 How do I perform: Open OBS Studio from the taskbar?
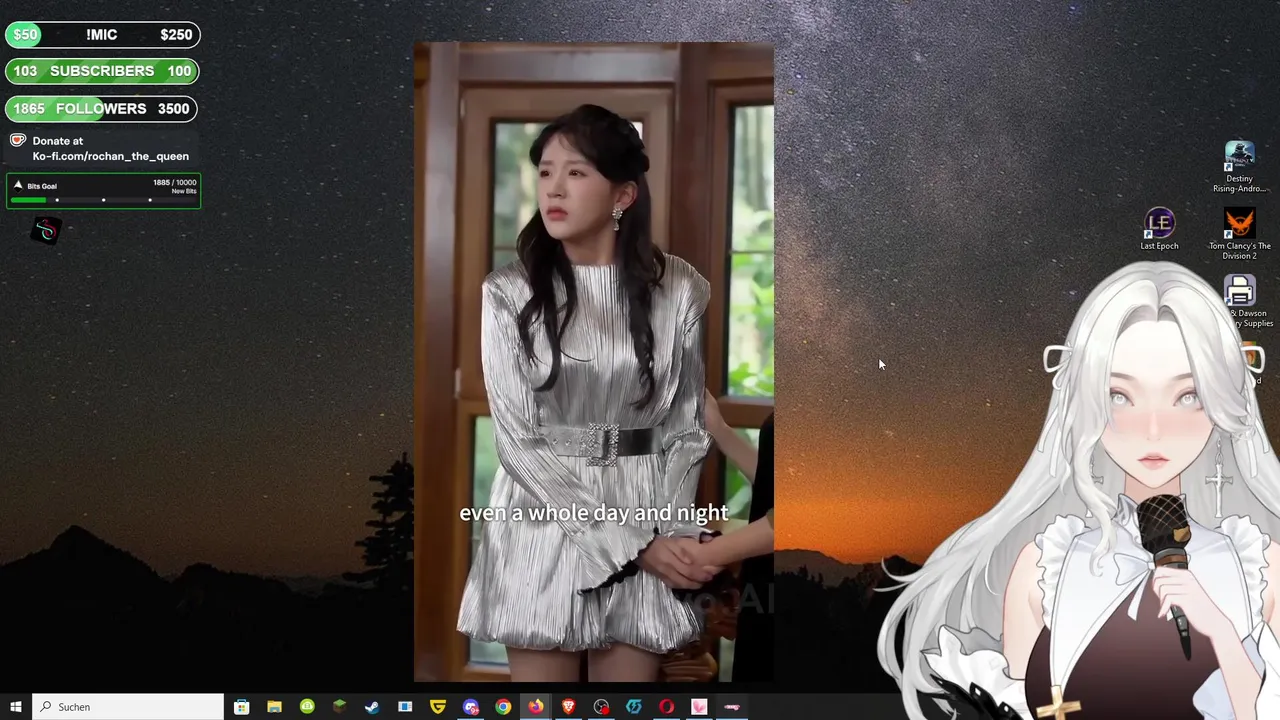click(601, 707)
